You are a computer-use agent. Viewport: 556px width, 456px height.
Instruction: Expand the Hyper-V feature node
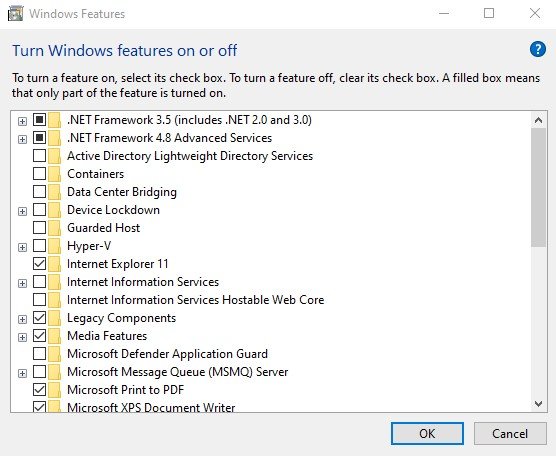point(22,247)
